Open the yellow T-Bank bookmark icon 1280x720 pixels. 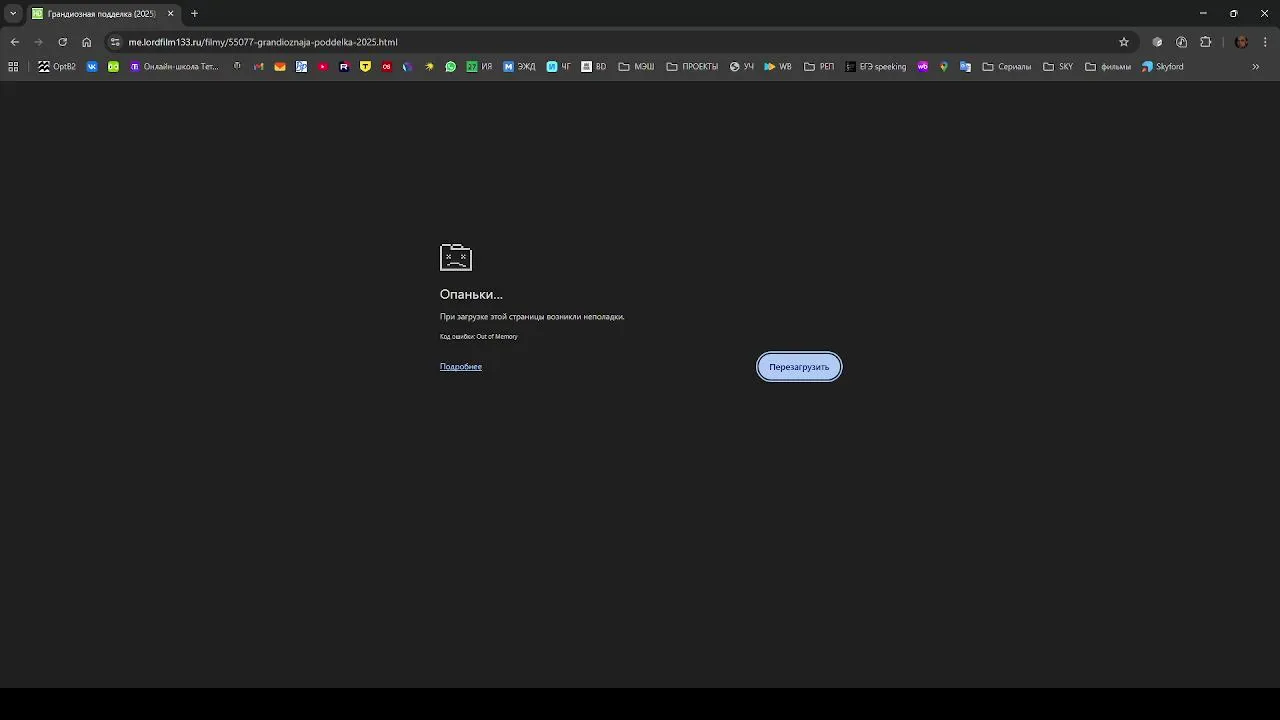(x=365, y=67)
